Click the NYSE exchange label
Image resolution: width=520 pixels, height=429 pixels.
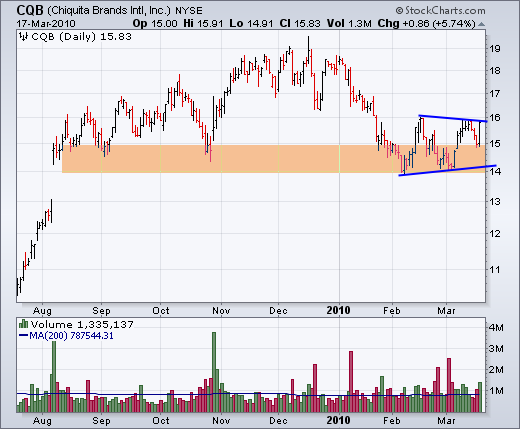(x=189, y=11)
